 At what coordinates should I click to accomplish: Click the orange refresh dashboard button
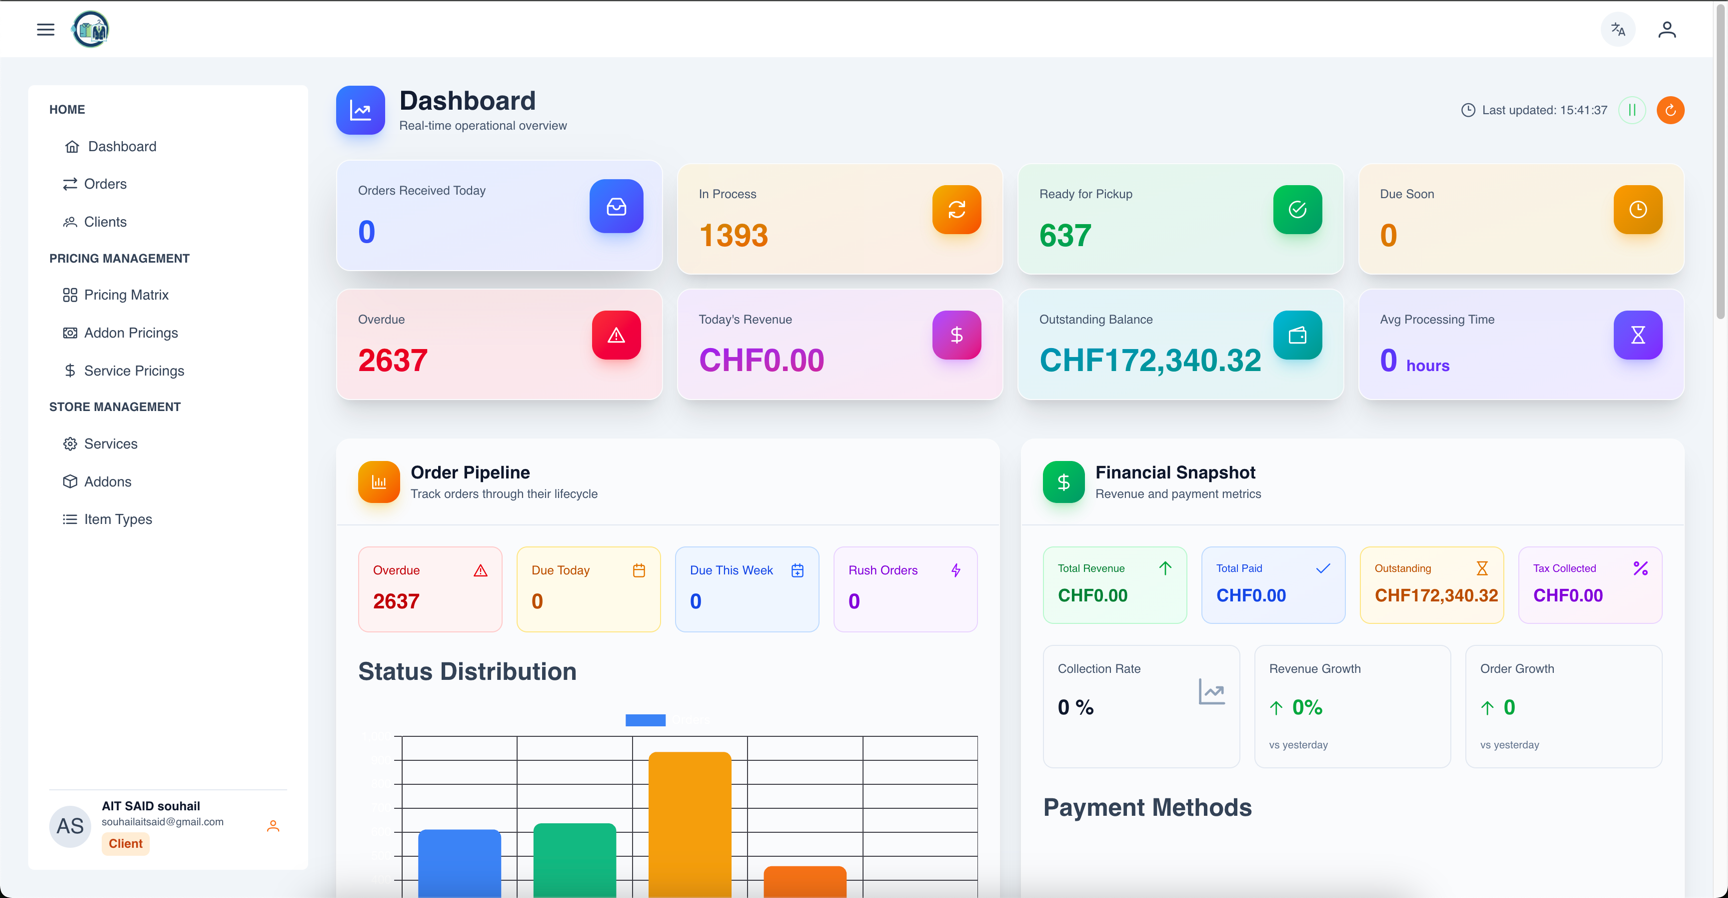[1670, 110]
